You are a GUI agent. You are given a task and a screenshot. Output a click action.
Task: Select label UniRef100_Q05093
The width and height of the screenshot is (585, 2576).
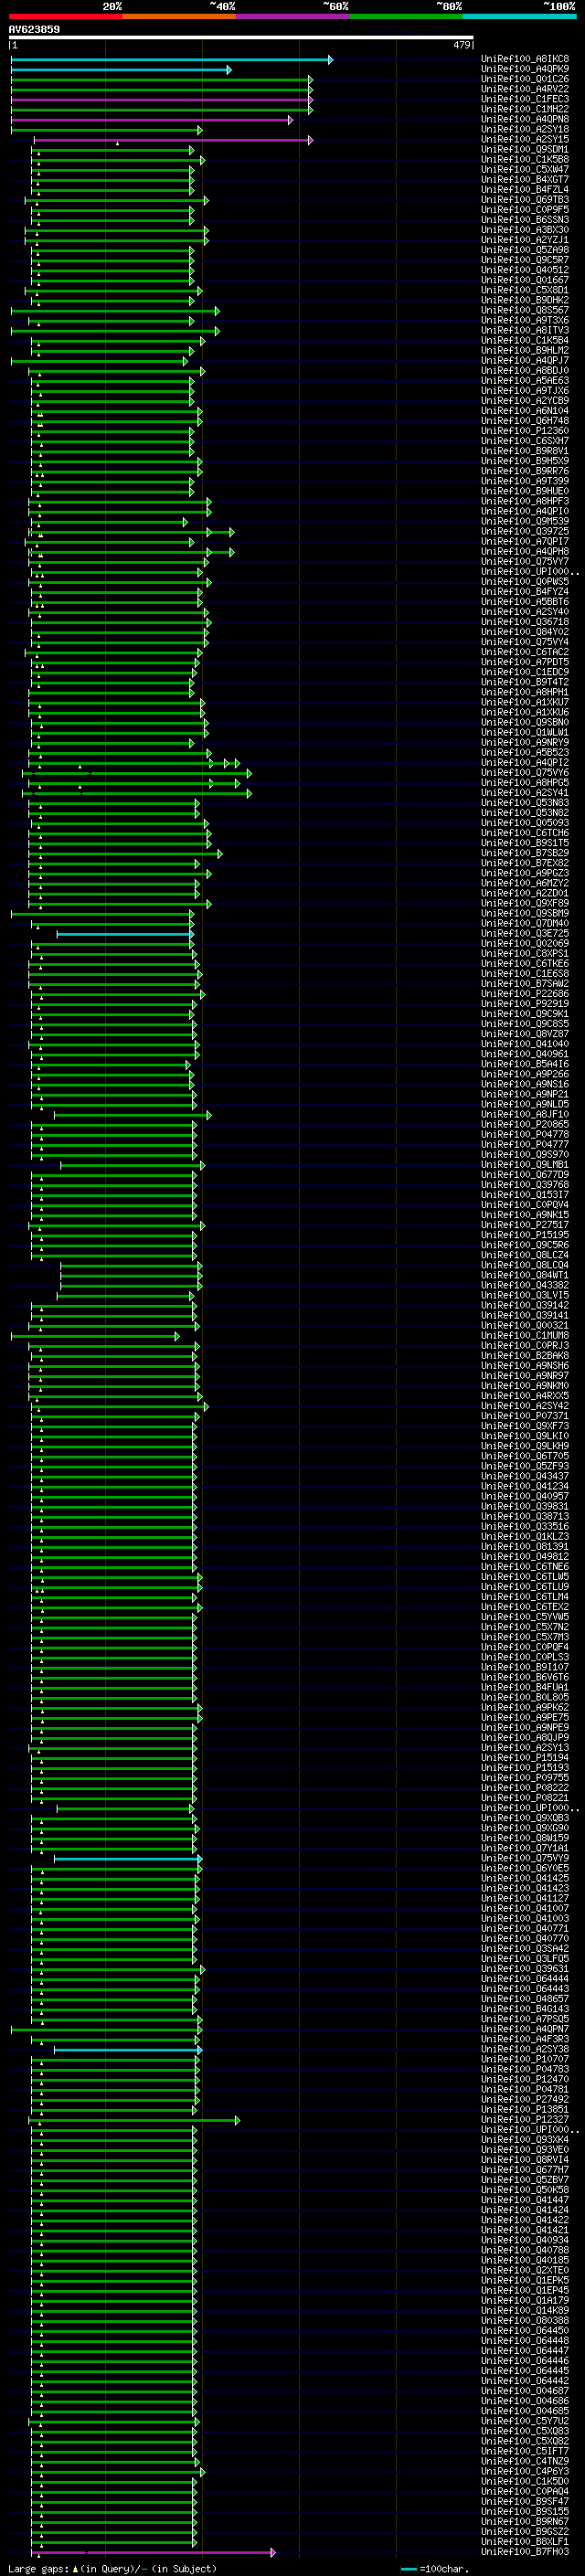525,822
